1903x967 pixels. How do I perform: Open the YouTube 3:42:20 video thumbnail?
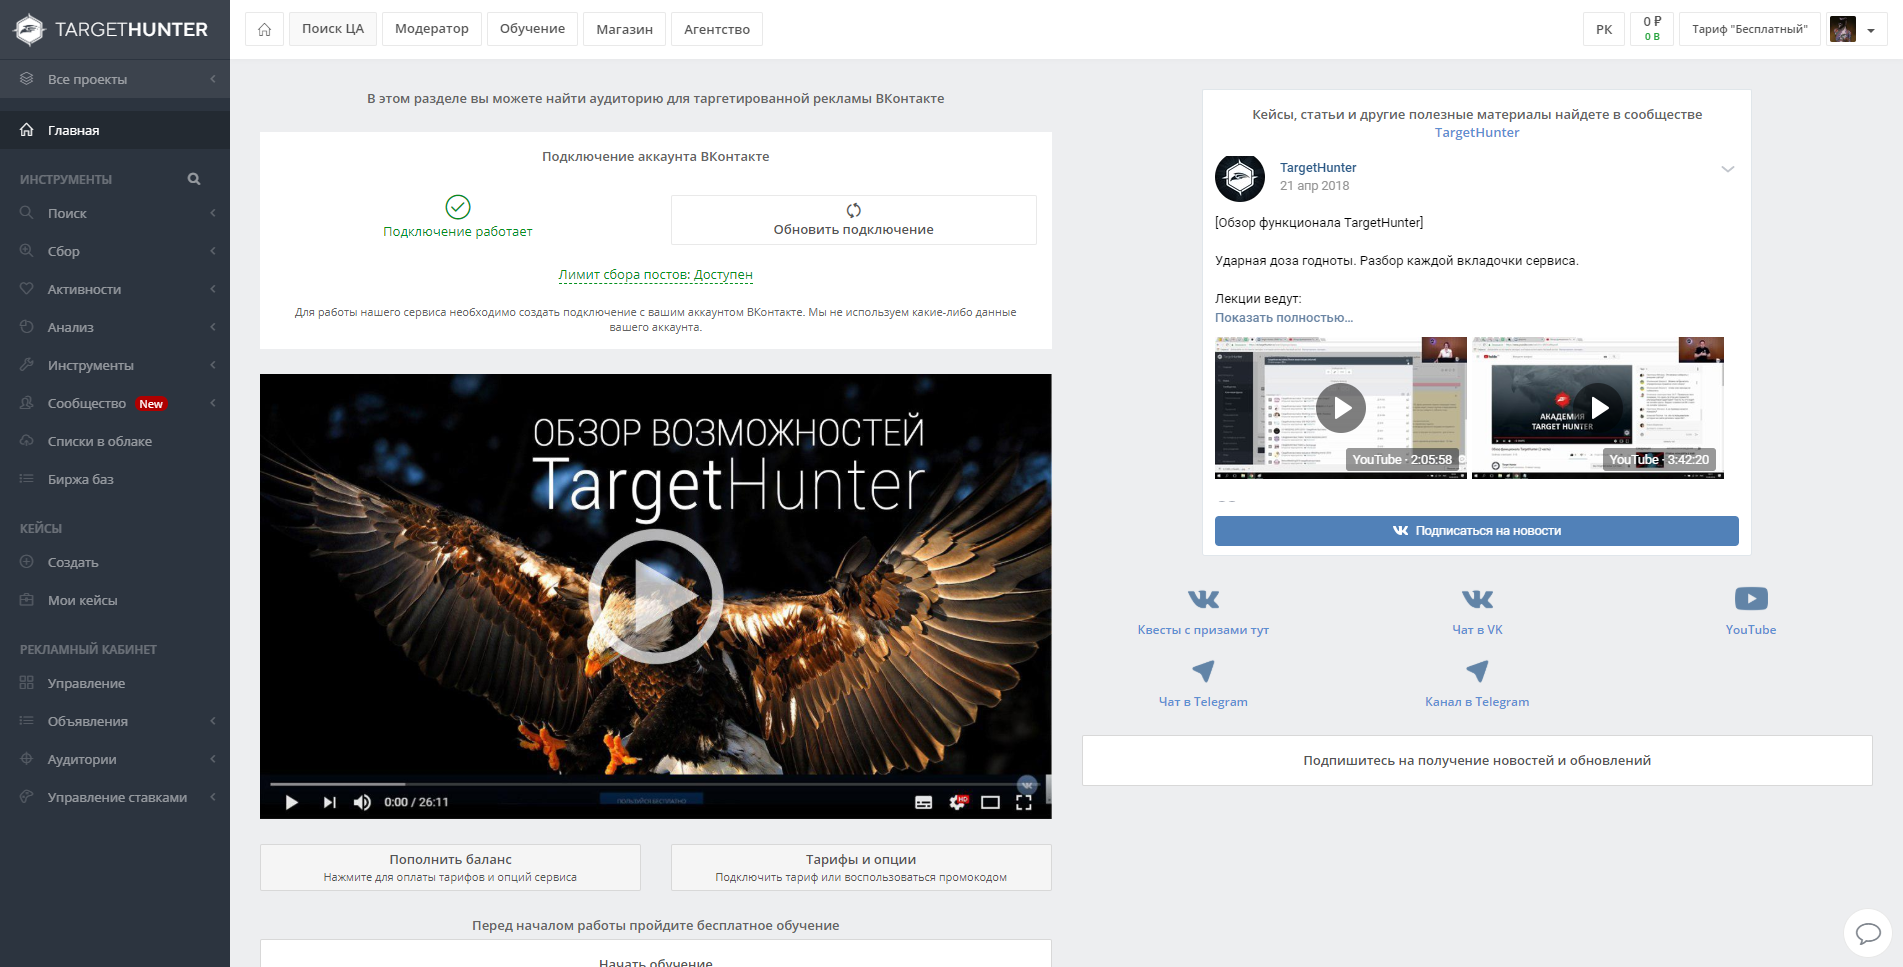[1598, 407]
